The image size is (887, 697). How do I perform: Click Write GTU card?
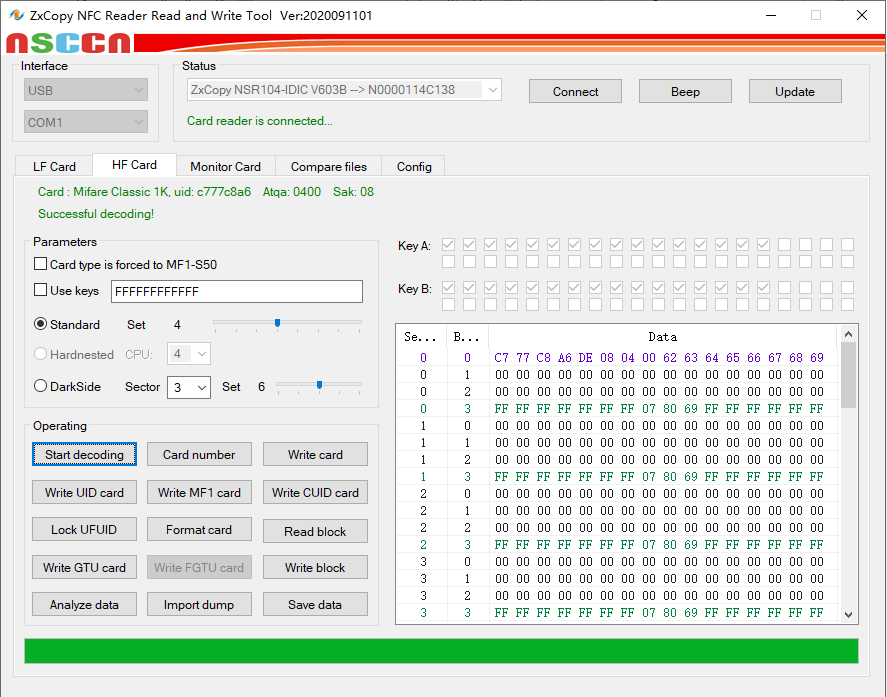tap(84, 567)
